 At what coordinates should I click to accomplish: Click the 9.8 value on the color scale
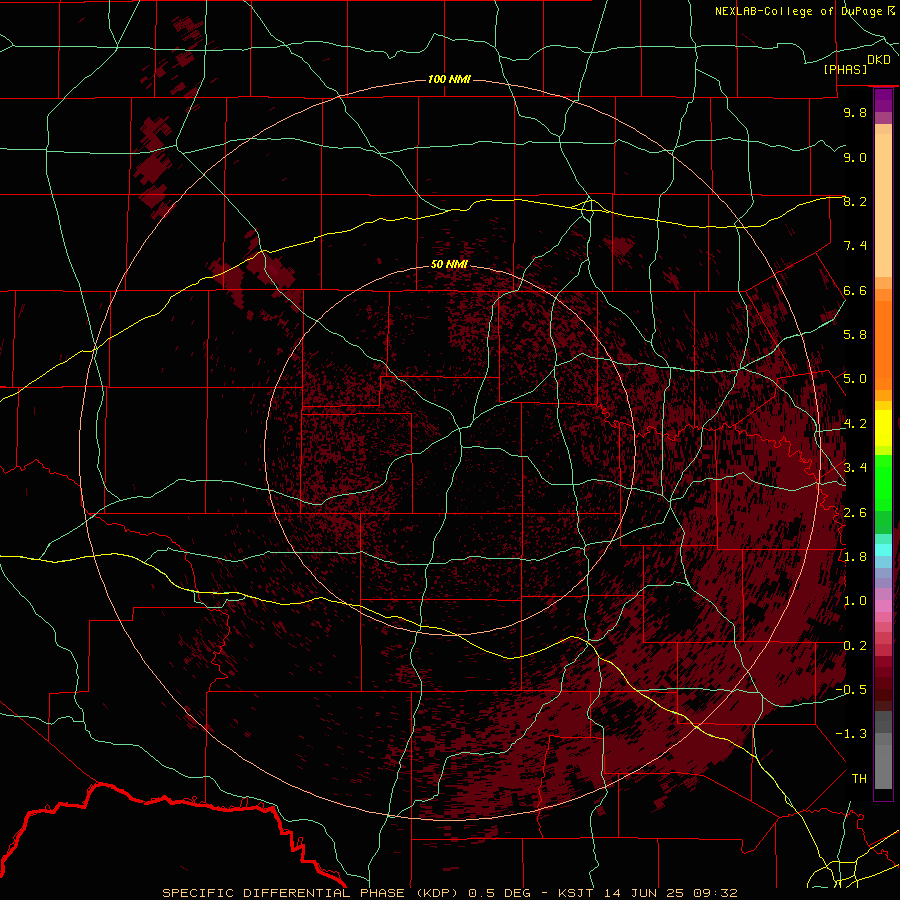coord(855,112)
